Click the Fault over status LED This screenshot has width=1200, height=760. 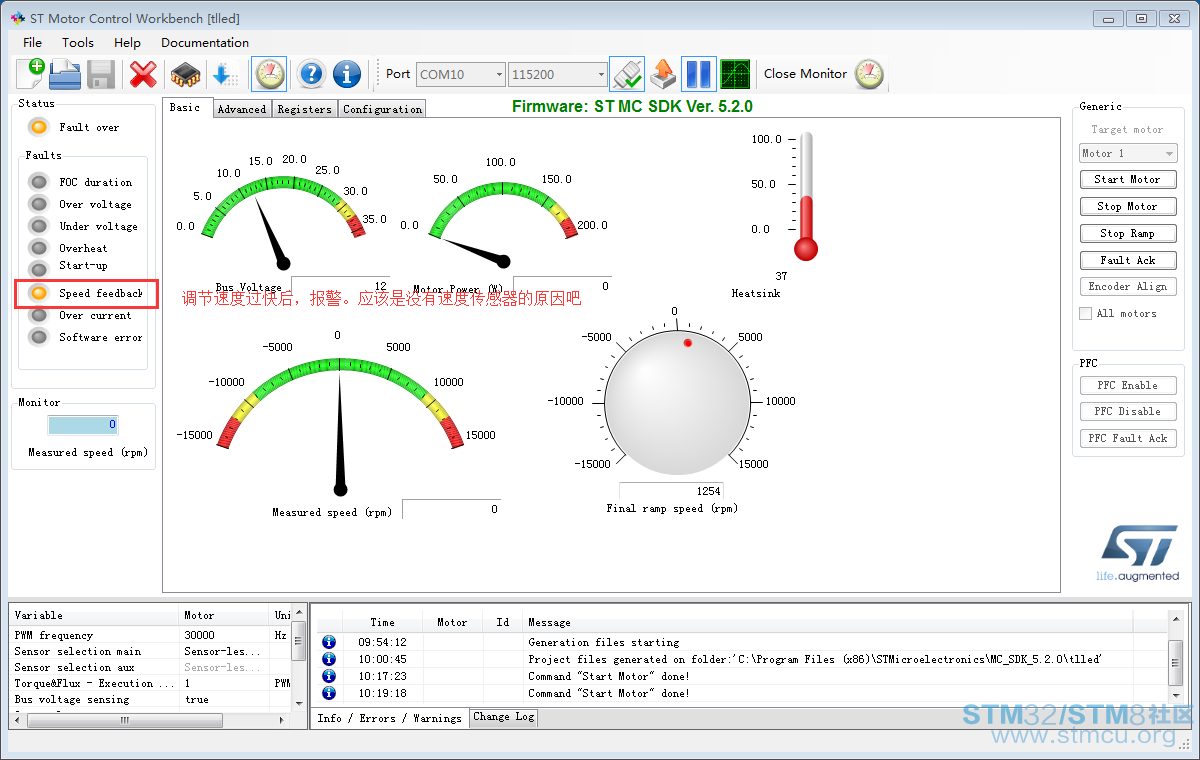tap(38, 127)
